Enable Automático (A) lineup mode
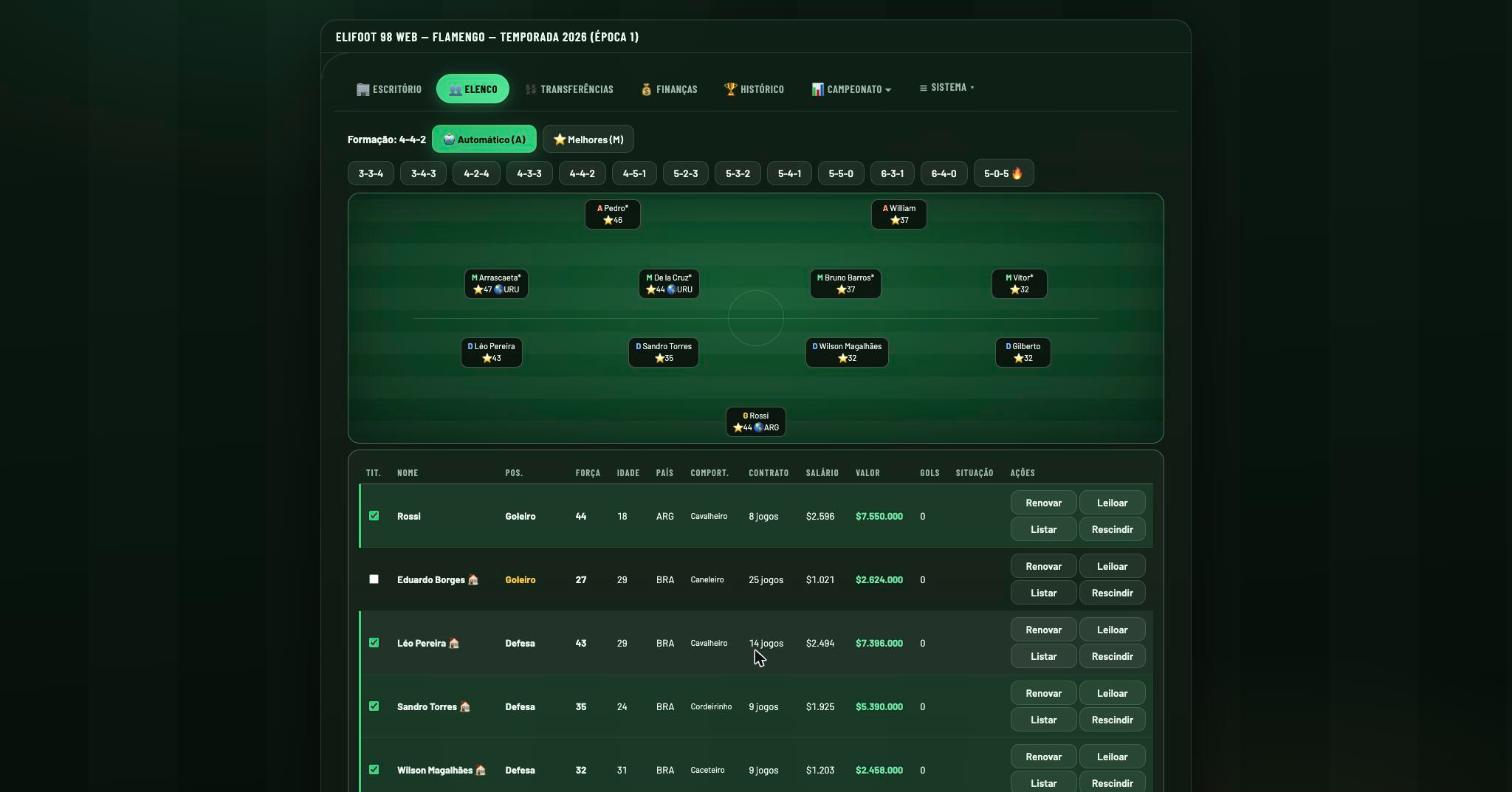 [484, 139]
